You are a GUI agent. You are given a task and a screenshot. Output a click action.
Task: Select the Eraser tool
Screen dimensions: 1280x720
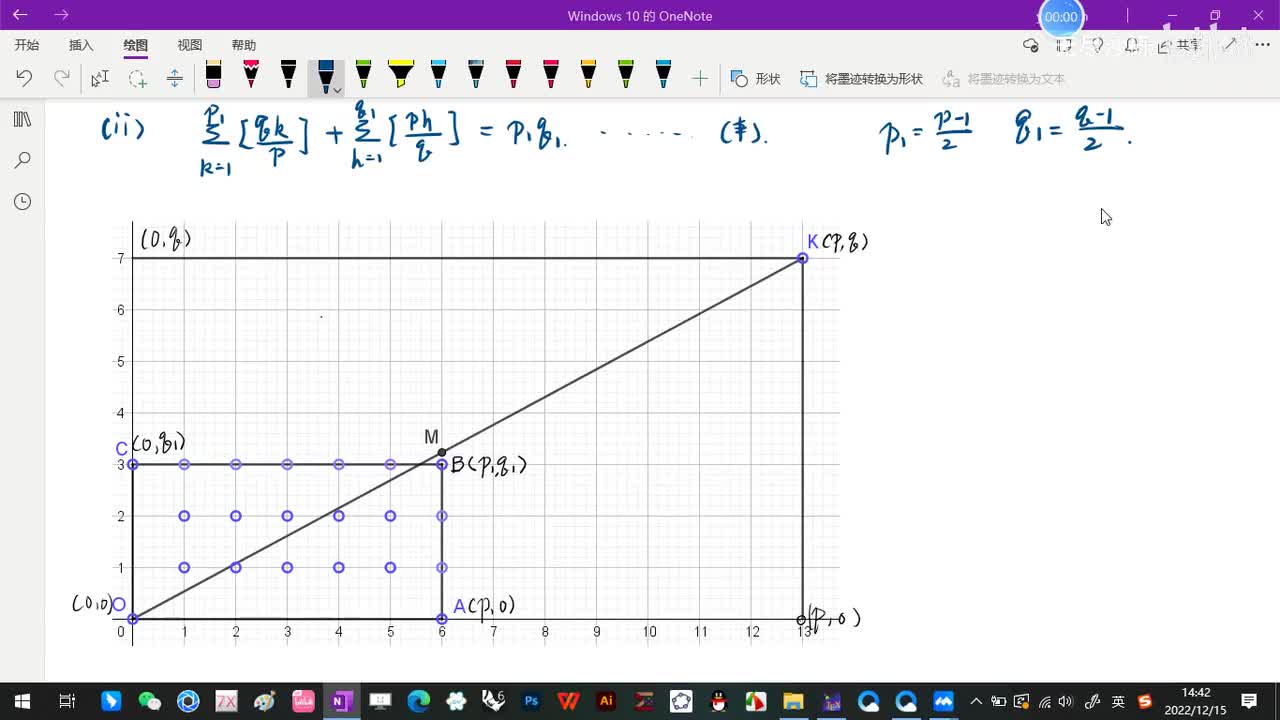click(x=213, y=75)
